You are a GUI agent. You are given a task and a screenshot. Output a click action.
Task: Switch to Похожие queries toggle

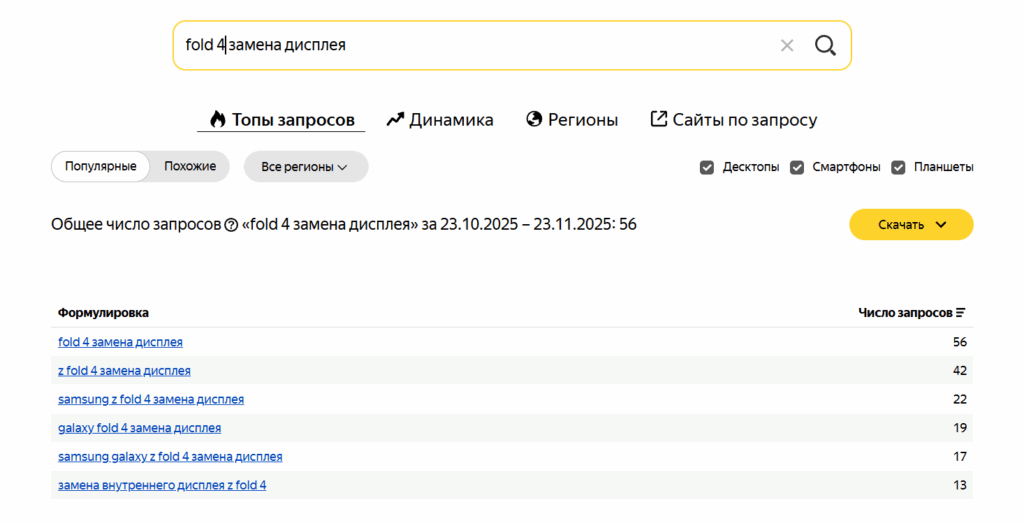tap(190, 166)
